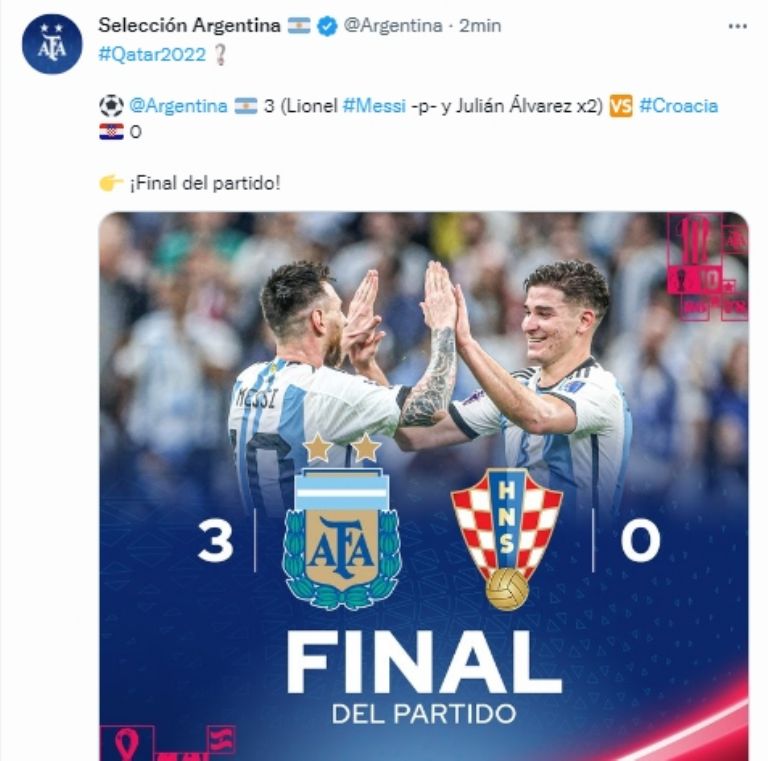The width and height of the screenshot is (768, 761).
Task: Click the AFA crest in the image
Action: [x=342, y=522]
